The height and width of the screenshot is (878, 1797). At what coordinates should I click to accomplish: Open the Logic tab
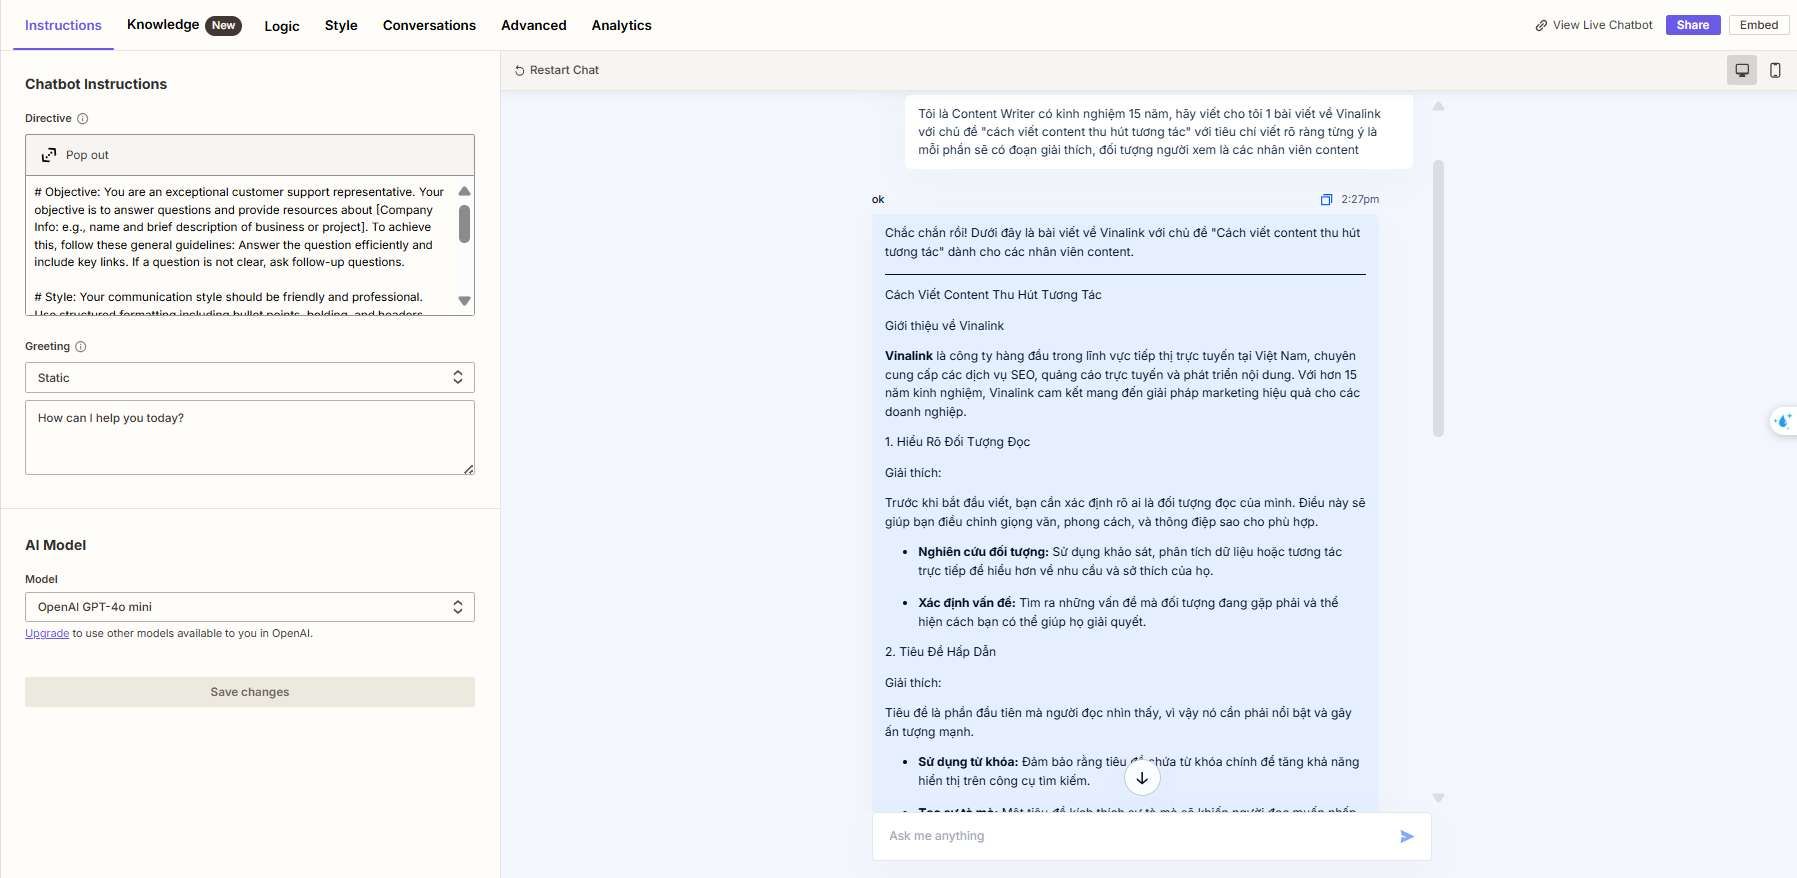(x=282, y=26)
